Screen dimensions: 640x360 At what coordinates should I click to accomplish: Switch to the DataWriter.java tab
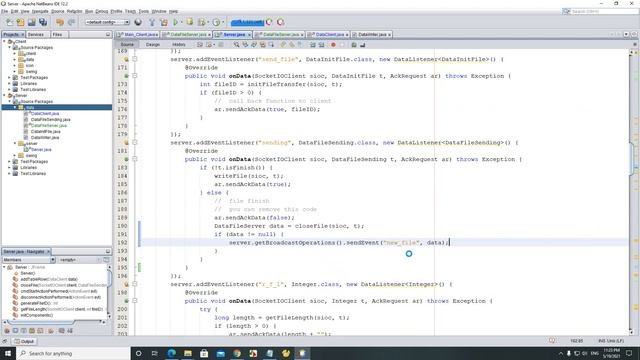pos(371,35)
